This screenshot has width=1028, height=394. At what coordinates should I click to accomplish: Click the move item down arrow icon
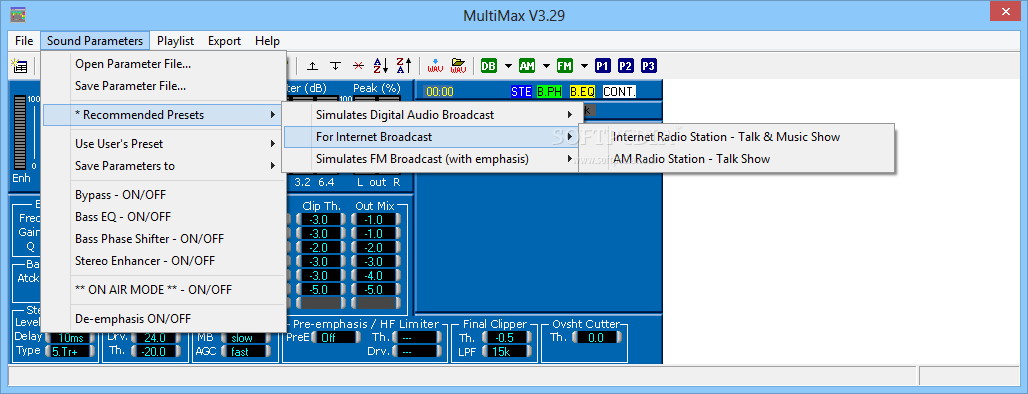tap(335, 66)
